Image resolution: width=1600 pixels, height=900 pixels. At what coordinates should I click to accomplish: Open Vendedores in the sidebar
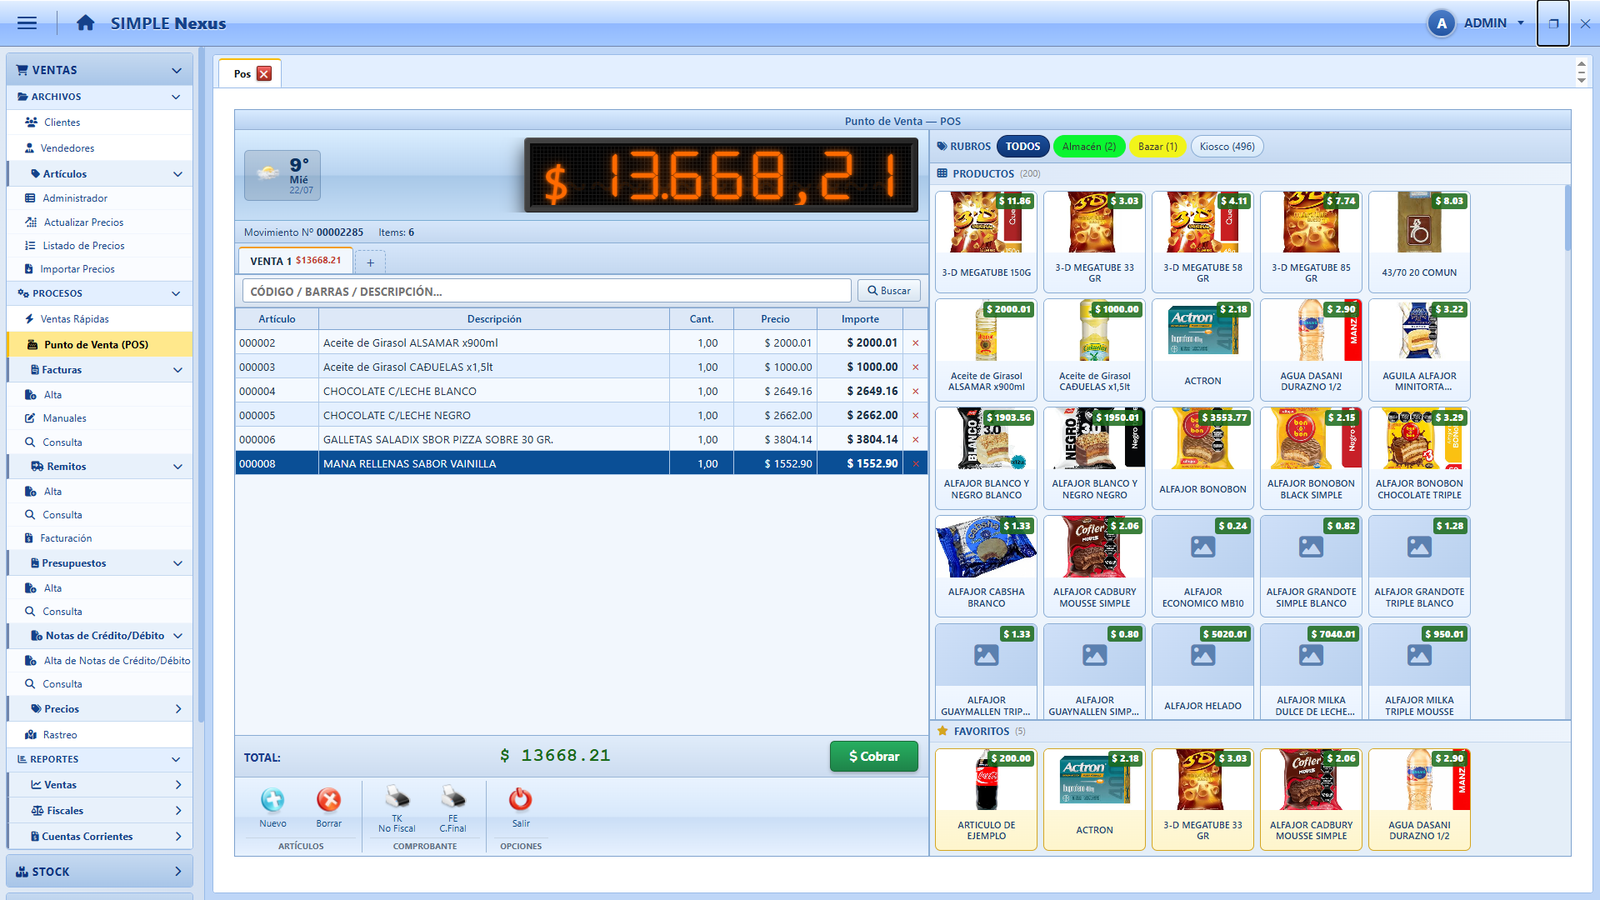67,148
